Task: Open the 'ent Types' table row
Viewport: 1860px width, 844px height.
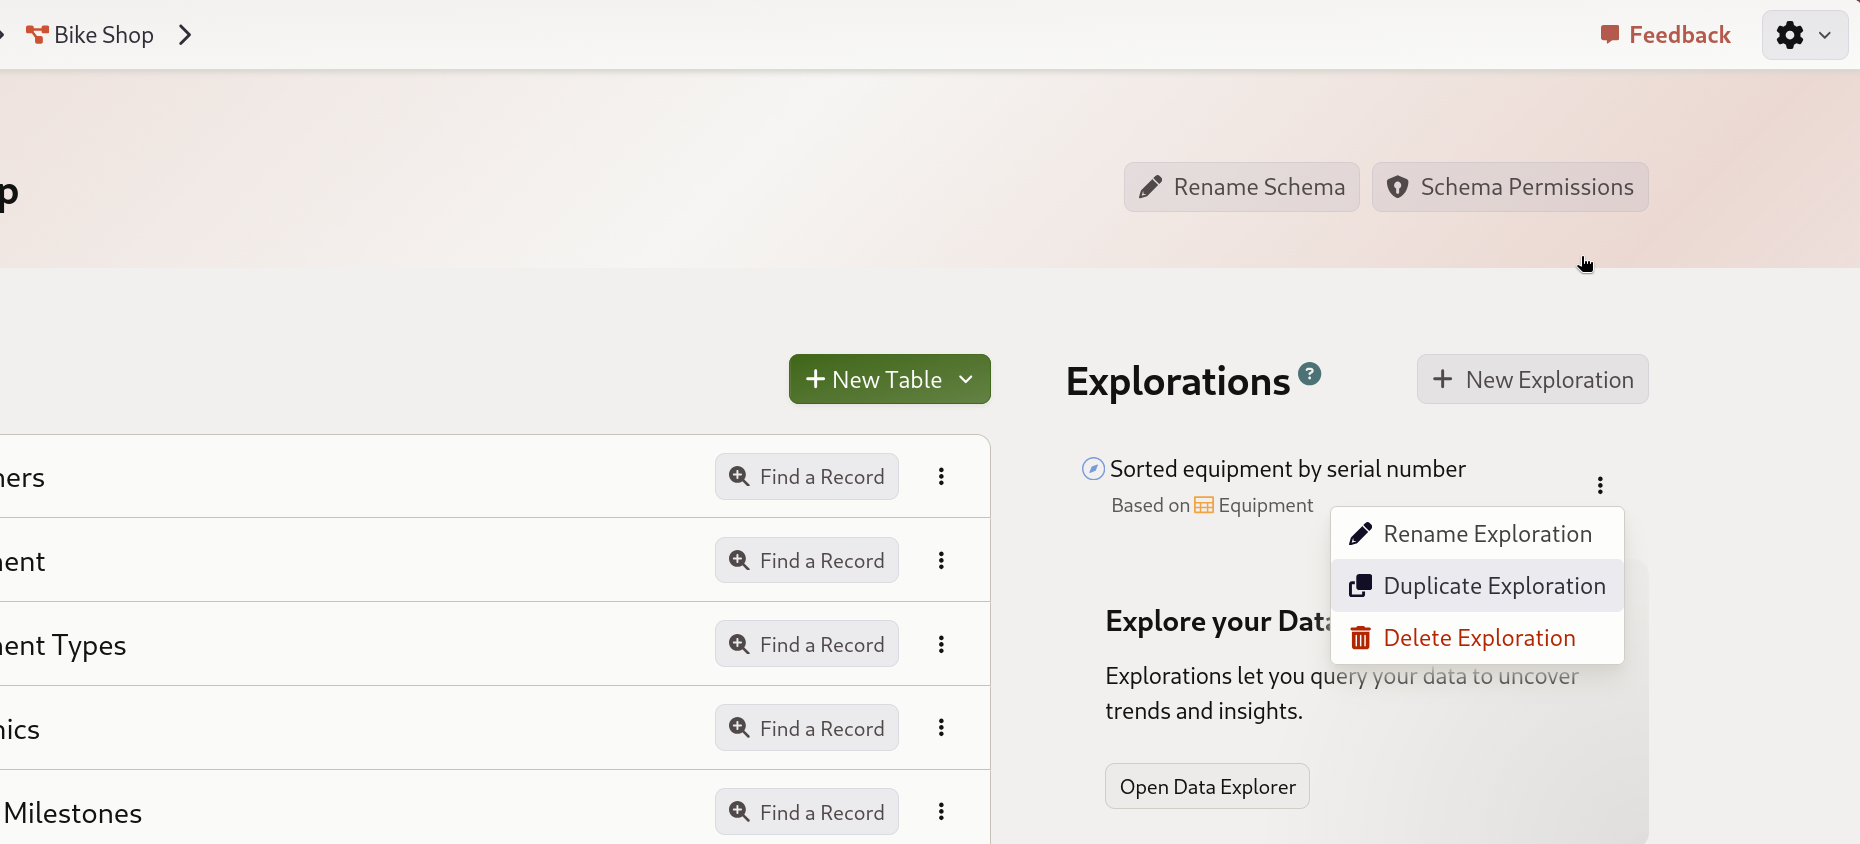Action: click(x=63, y=646)
